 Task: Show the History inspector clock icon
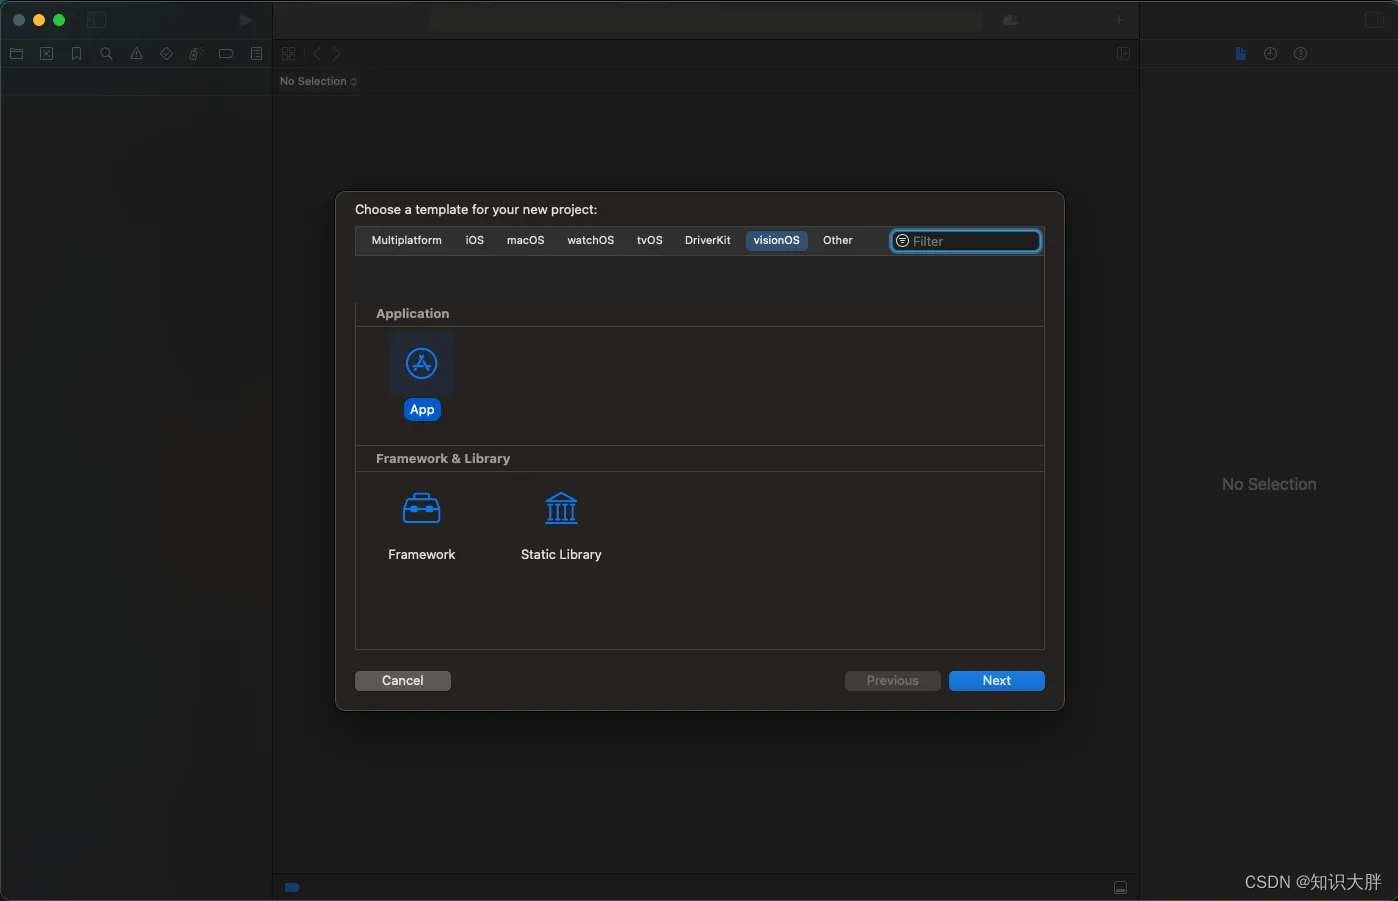[1270, 54]
